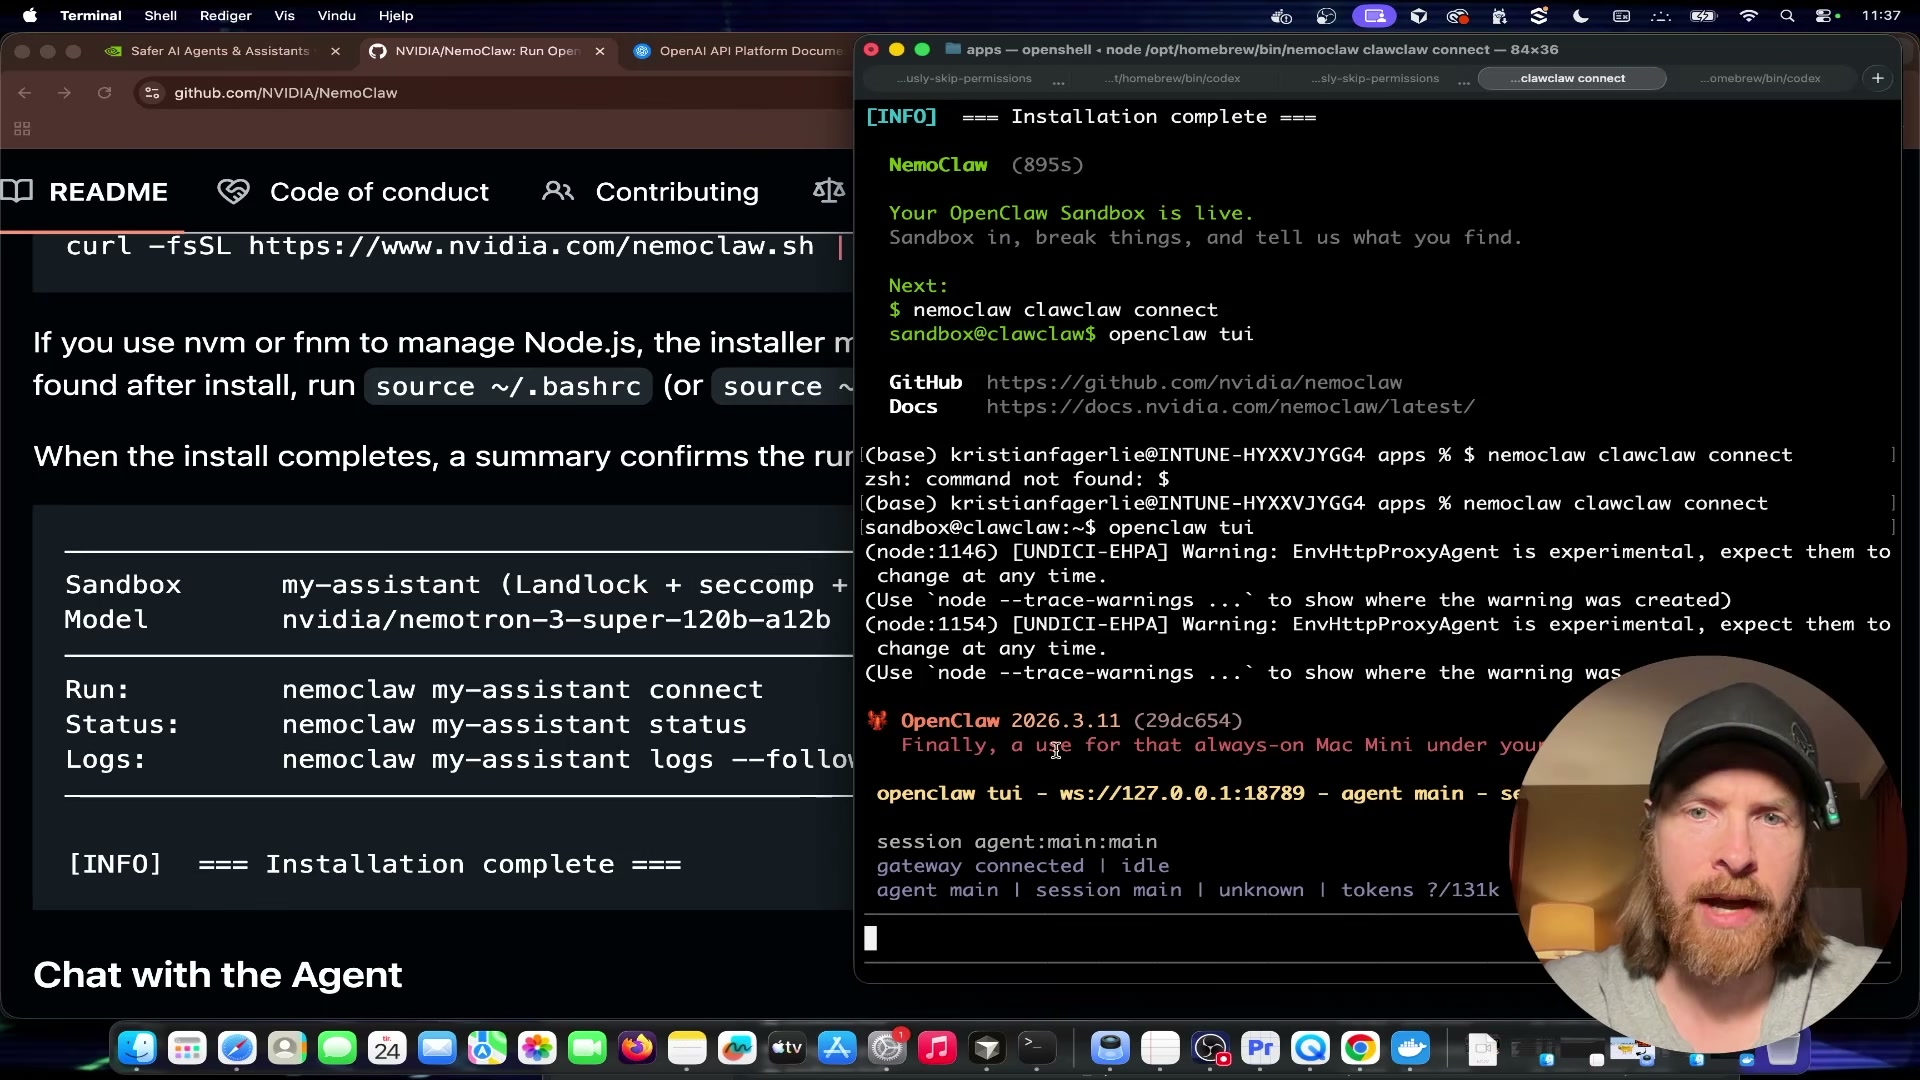Viewport: 1920px width, 1080px height.
Task: Open Launchpad from the dock
Action: pos(187,1048)
